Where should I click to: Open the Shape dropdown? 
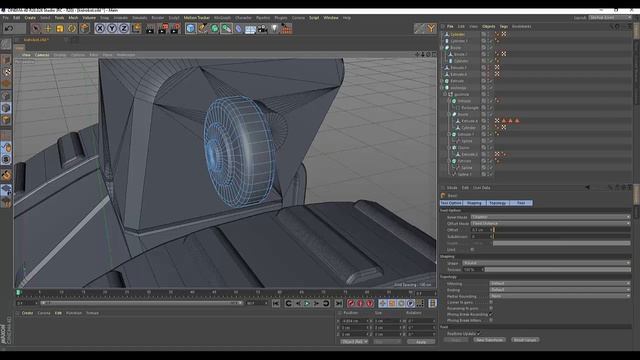tap(546, 263)
